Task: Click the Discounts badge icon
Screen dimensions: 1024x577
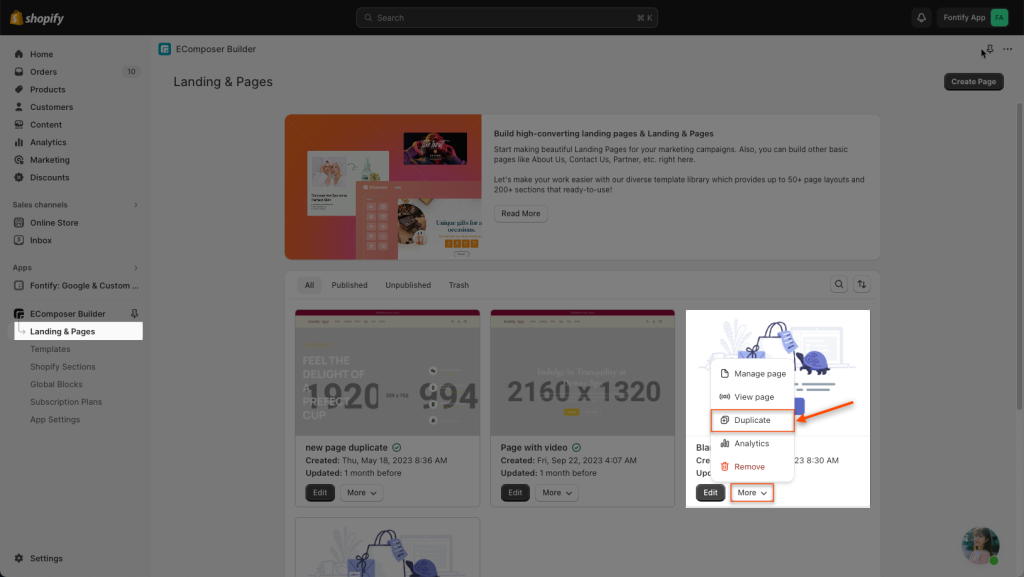Action: (19, 178)
